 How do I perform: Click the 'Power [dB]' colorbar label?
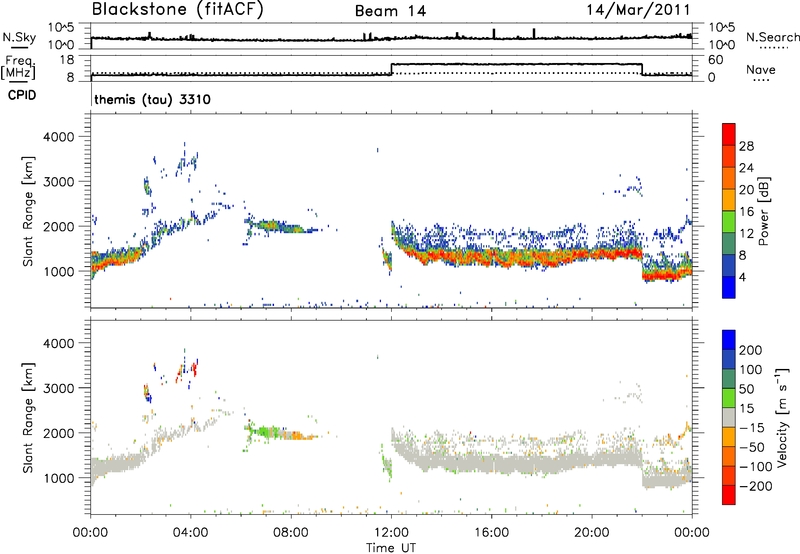pyautogui.click(x=763, y=211)
